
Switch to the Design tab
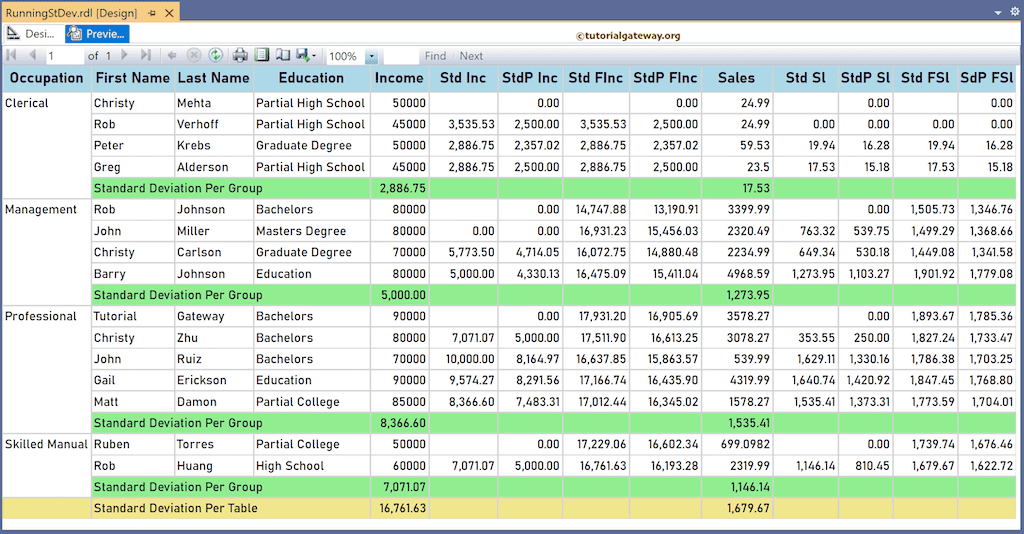(31, 34)
